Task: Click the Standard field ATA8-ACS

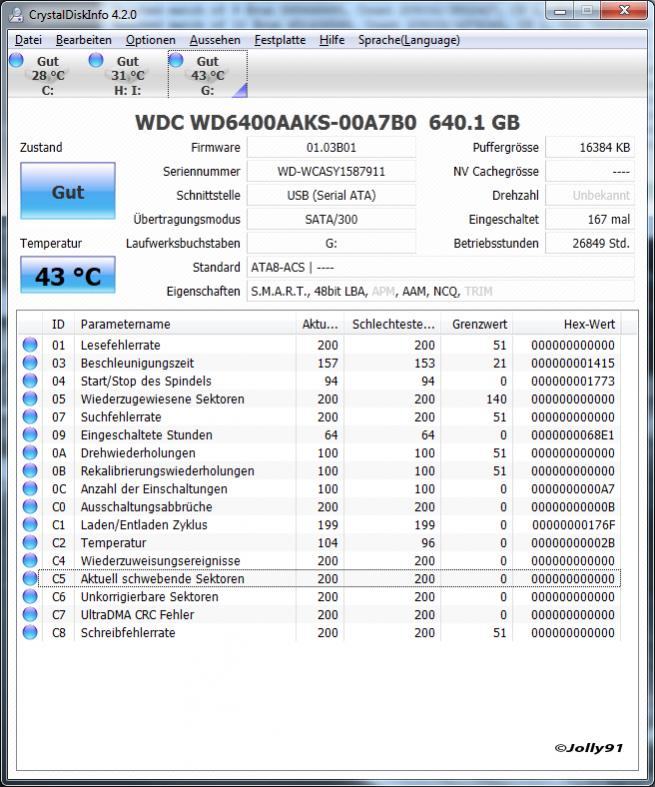Action: click(x=440, y=268)
